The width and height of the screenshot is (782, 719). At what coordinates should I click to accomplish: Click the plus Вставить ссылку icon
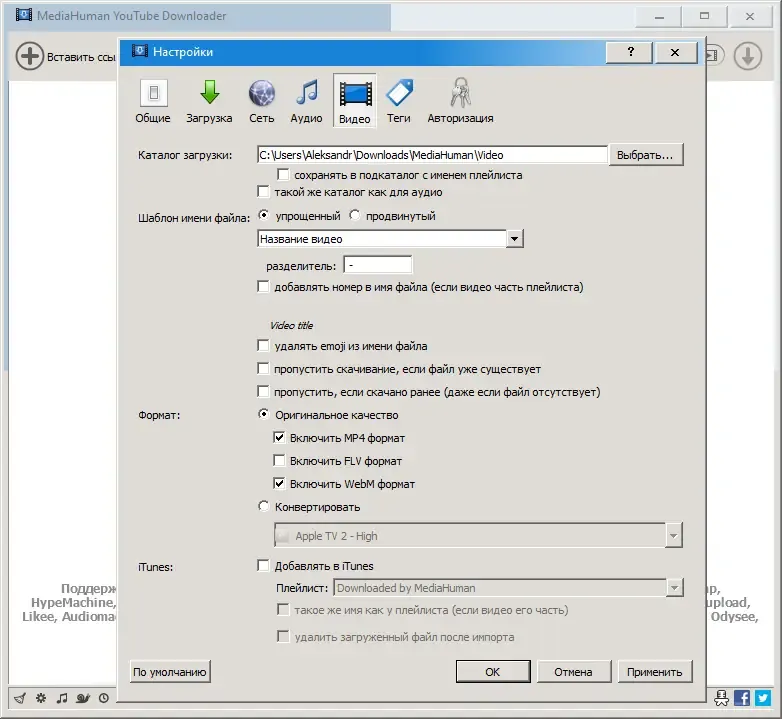tap(29, 56)
